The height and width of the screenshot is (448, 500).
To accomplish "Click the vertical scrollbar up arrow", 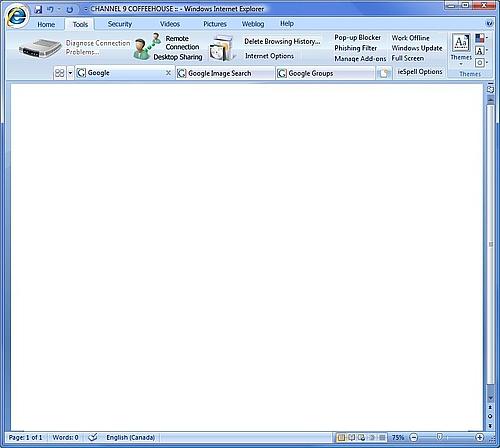I will [x=490, y=100].
